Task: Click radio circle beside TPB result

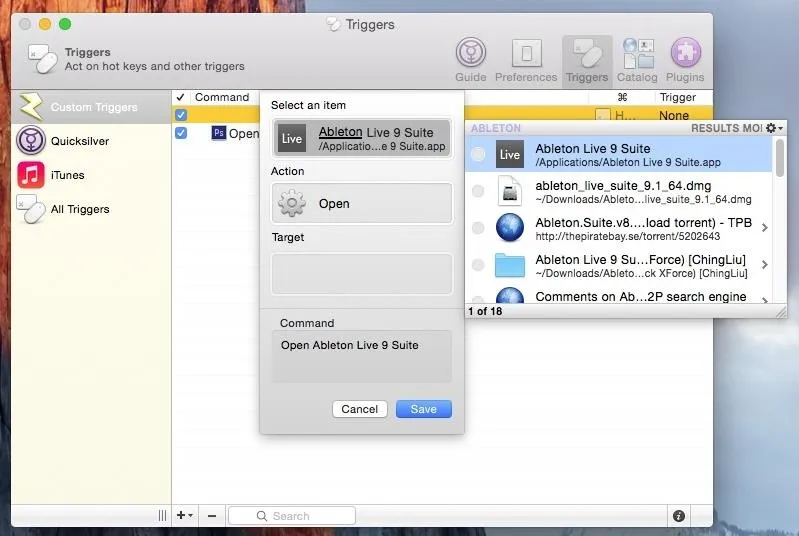Action: click(478, 228)
